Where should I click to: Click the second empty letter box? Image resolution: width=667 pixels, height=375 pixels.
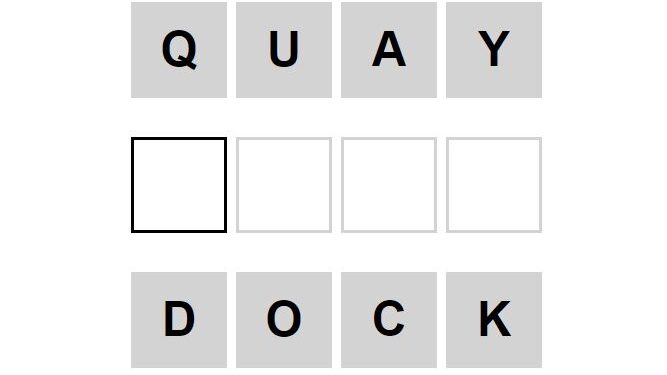point(284,185)
